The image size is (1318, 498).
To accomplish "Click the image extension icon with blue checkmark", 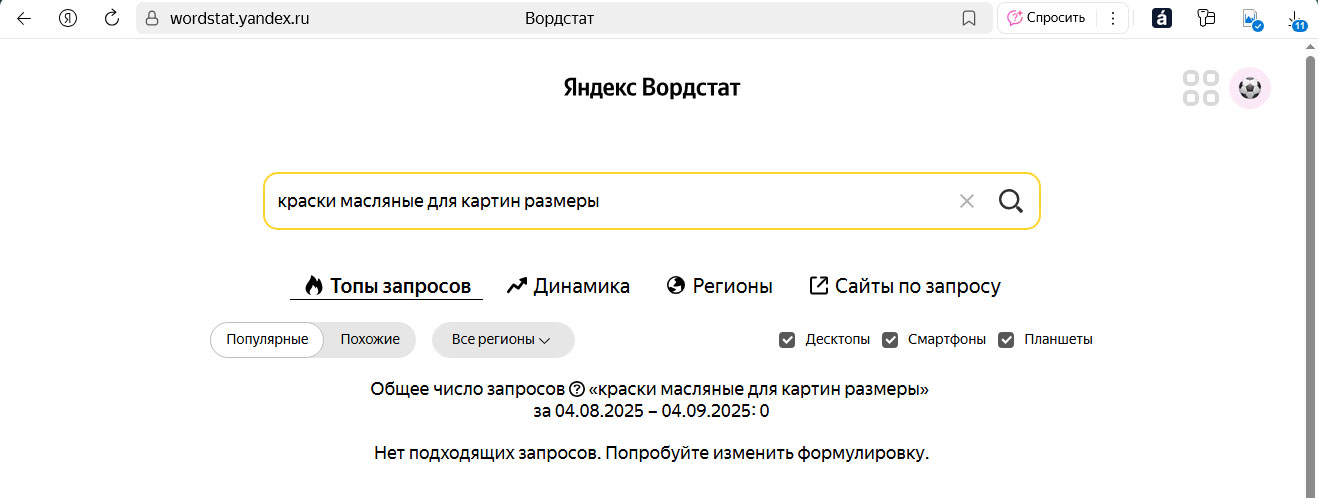I will point(1252,19).
